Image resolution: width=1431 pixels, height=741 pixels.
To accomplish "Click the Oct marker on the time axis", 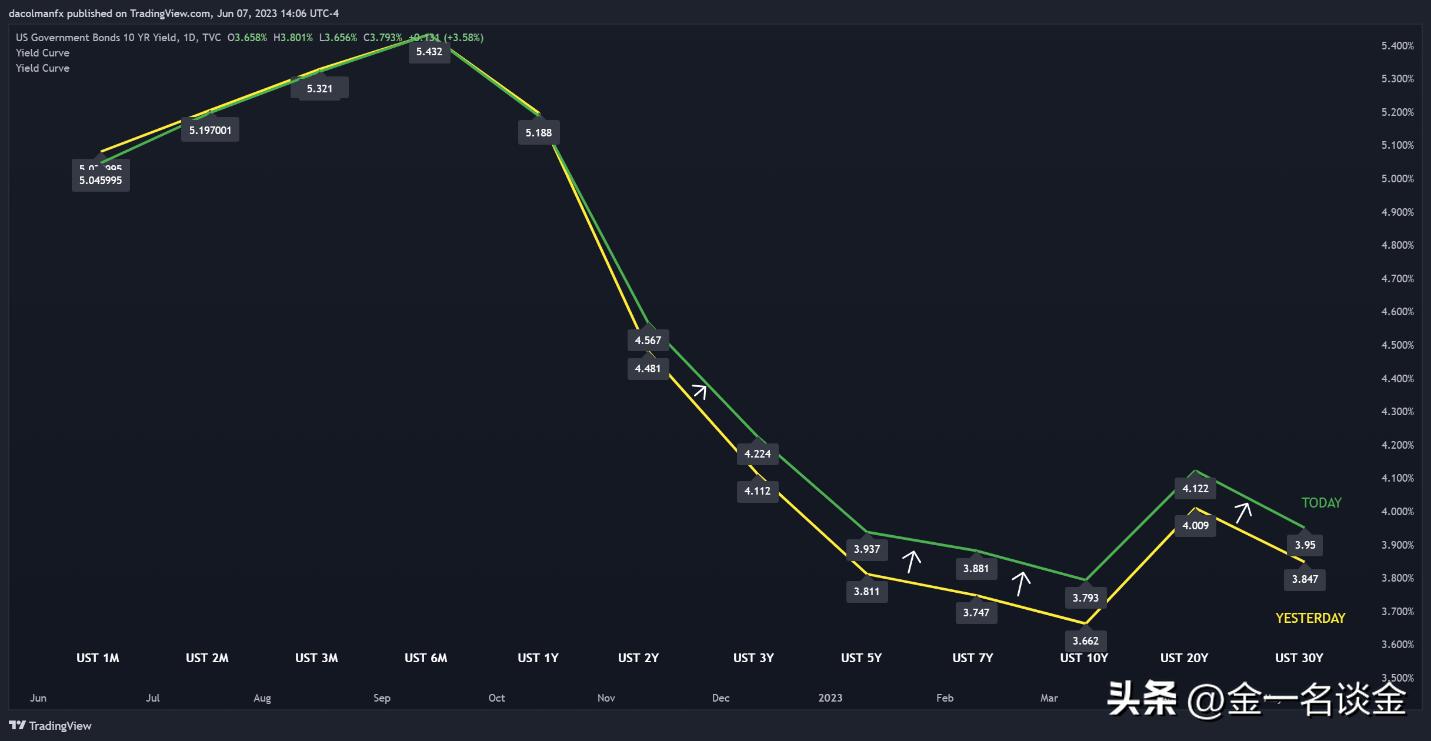I will coord(497,698).
